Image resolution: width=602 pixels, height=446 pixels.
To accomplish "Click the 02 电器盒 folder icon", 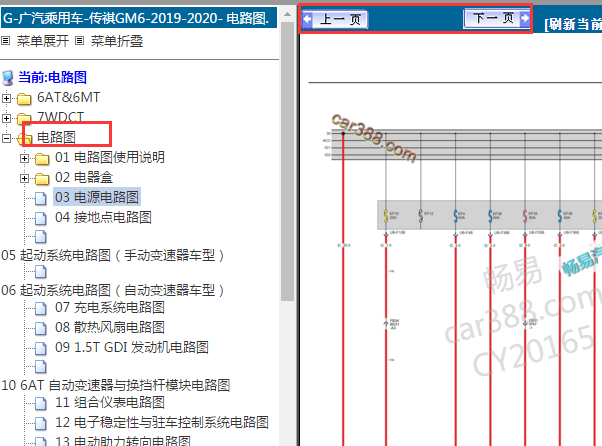I will 42,178.
